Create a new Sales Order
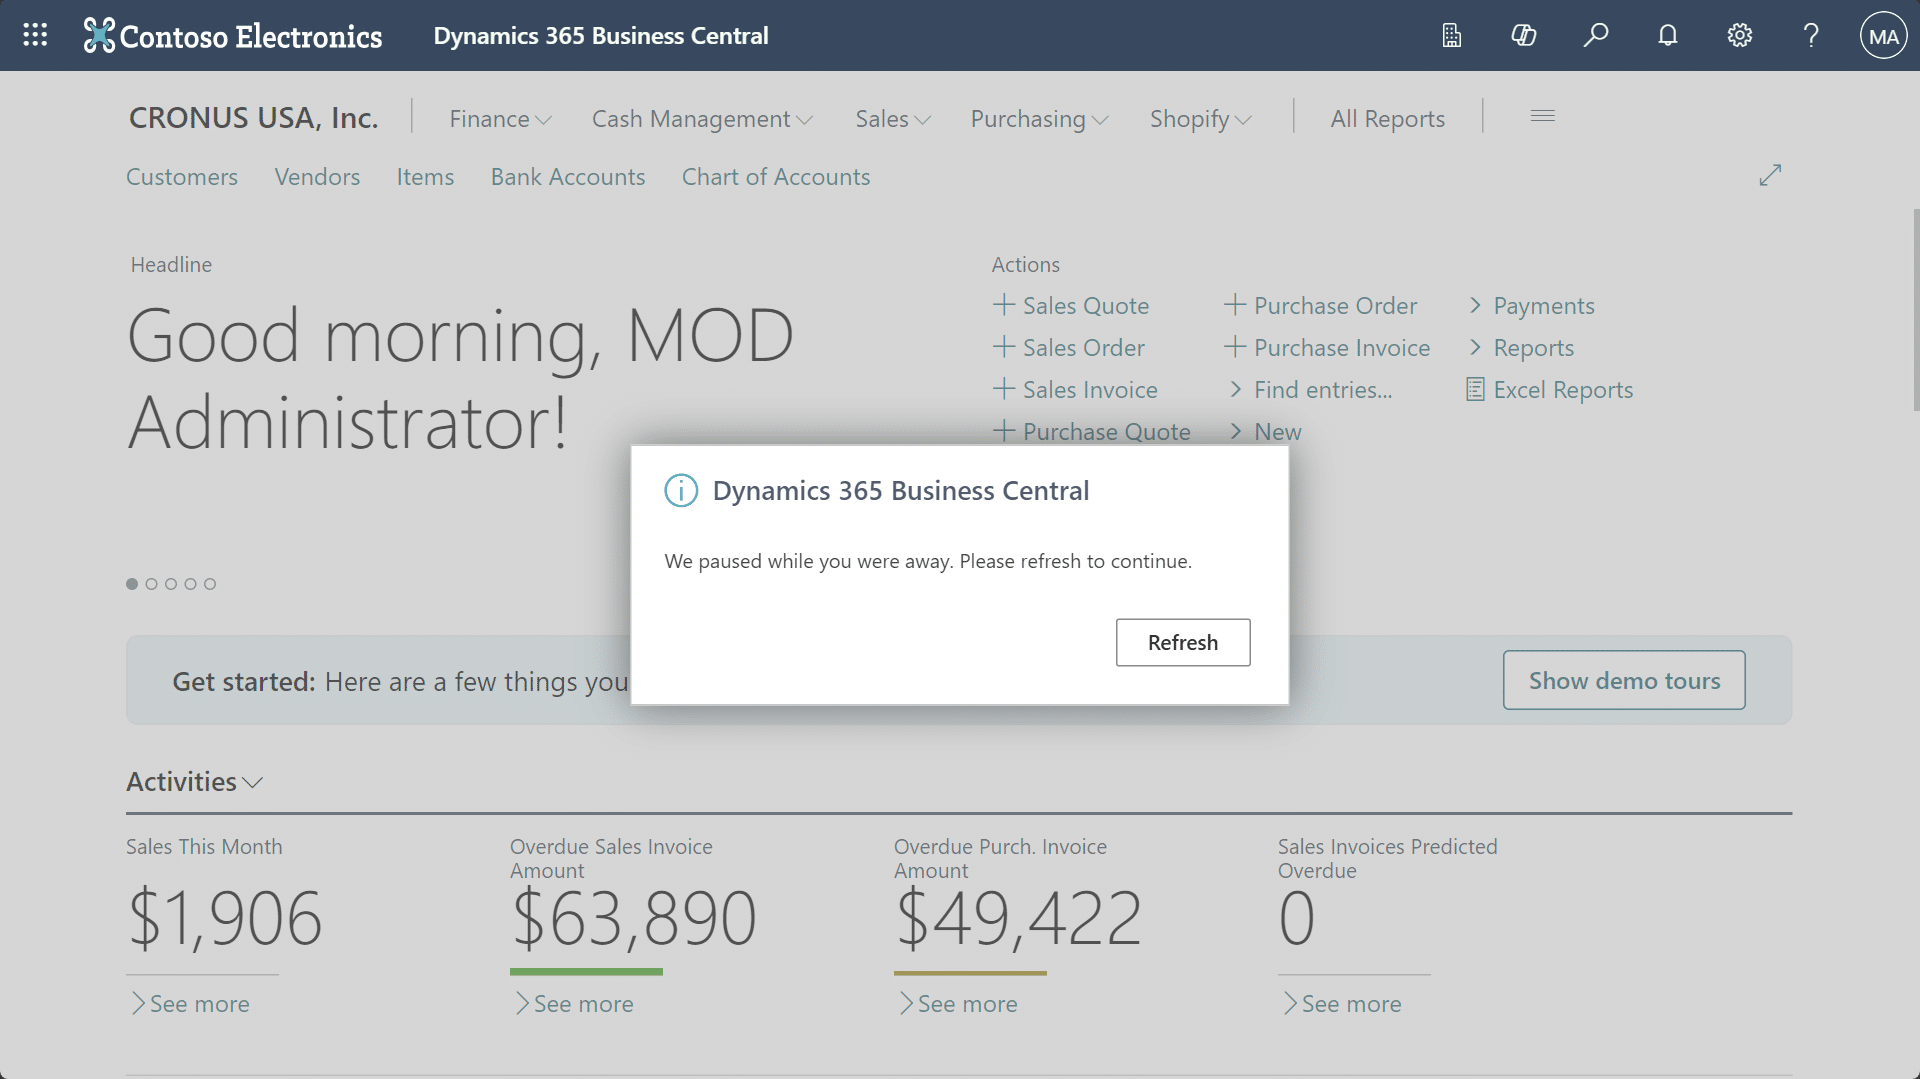Image resolution: width=1920 pixels, height=1079 pixels. click(x=1069, y=348)
